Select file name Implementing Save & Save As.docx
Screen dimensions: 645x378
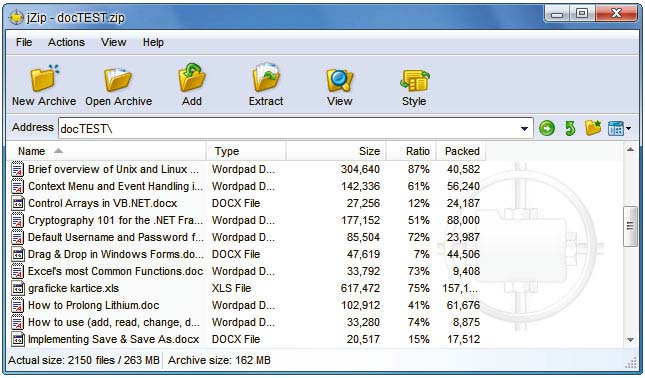[x=113, y=339]
